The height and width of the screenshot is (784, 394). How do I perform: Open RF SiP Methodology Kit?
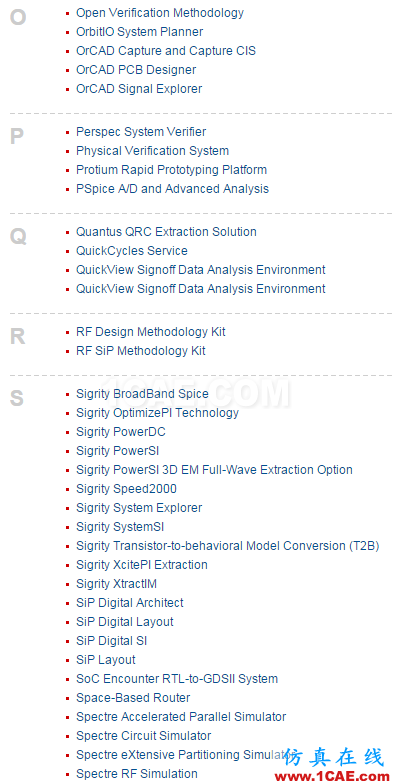pos(140,351)
